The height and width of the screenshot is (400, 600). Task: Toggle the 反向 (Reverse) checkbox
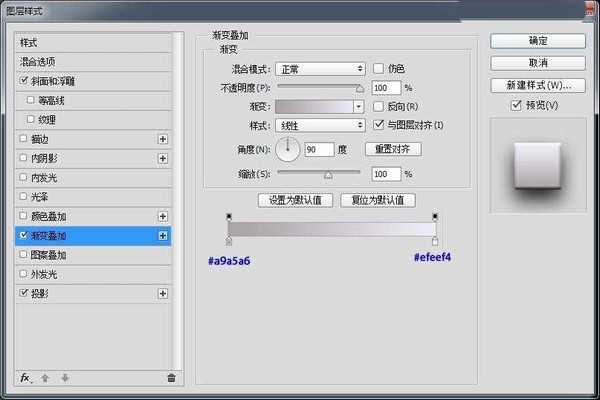pos(378,106)
